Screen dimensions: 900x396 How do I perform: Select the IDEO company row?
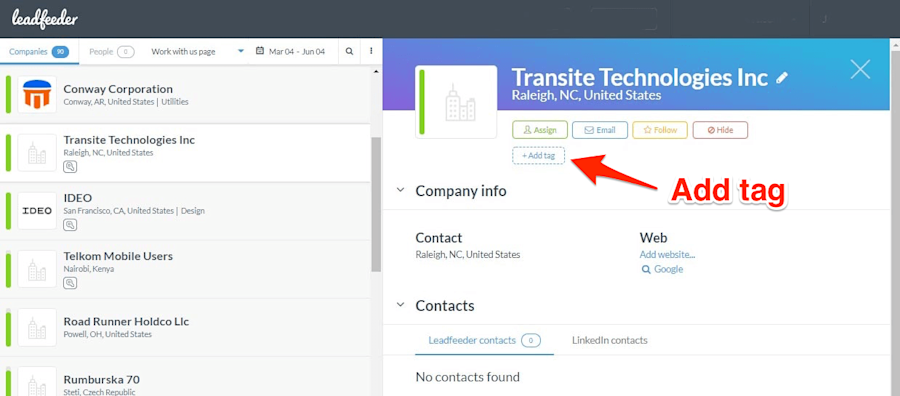[x=186, y=211]
